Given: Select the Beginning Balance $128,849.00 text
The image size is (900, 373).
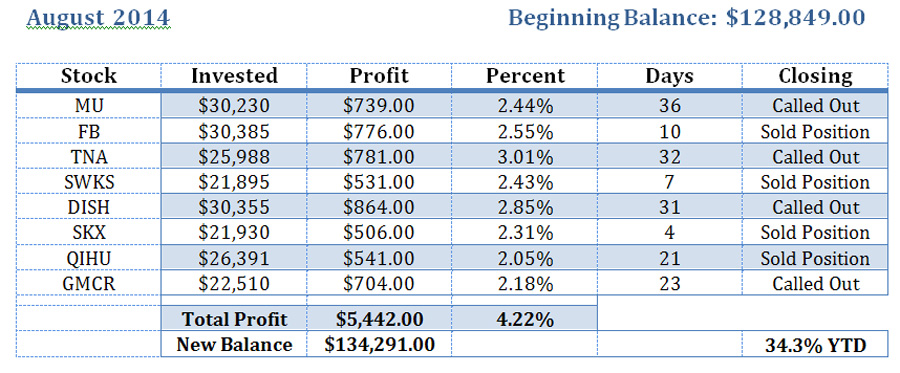Looking at the screenshot, I should click(687, 18).
